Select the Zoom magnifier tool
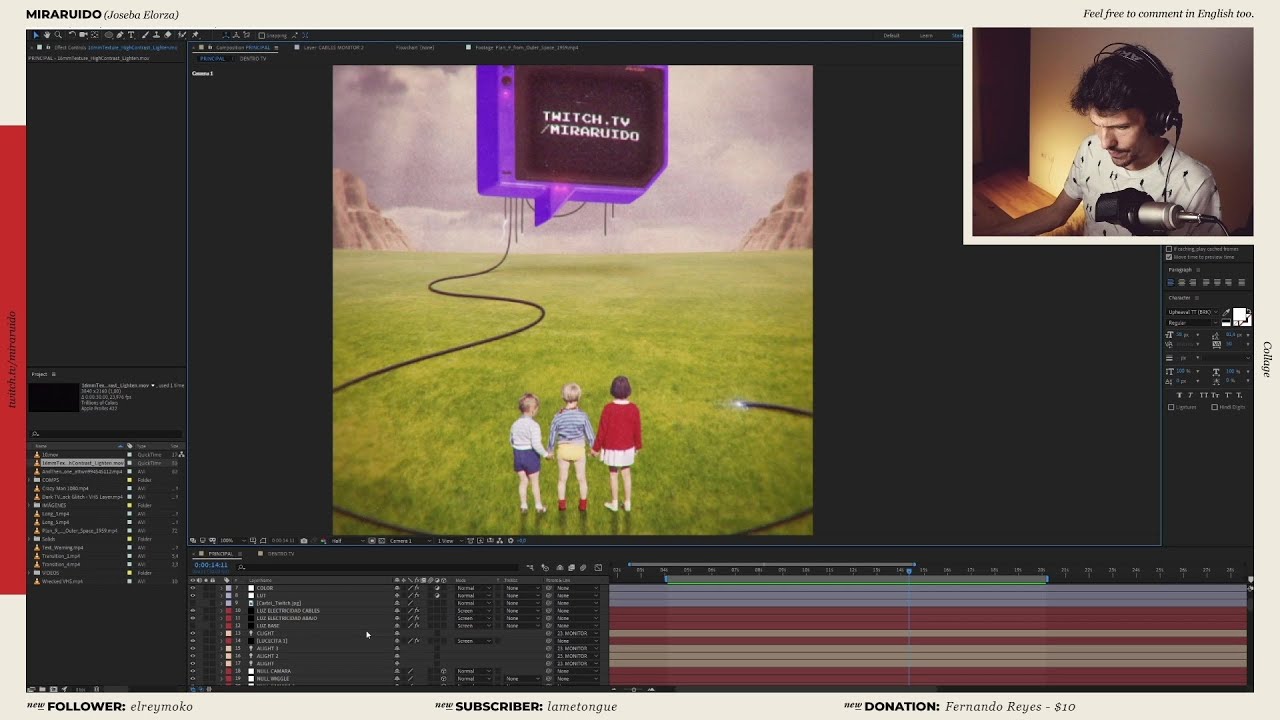Screen dimensions: 1280x720 coord(58,35)
